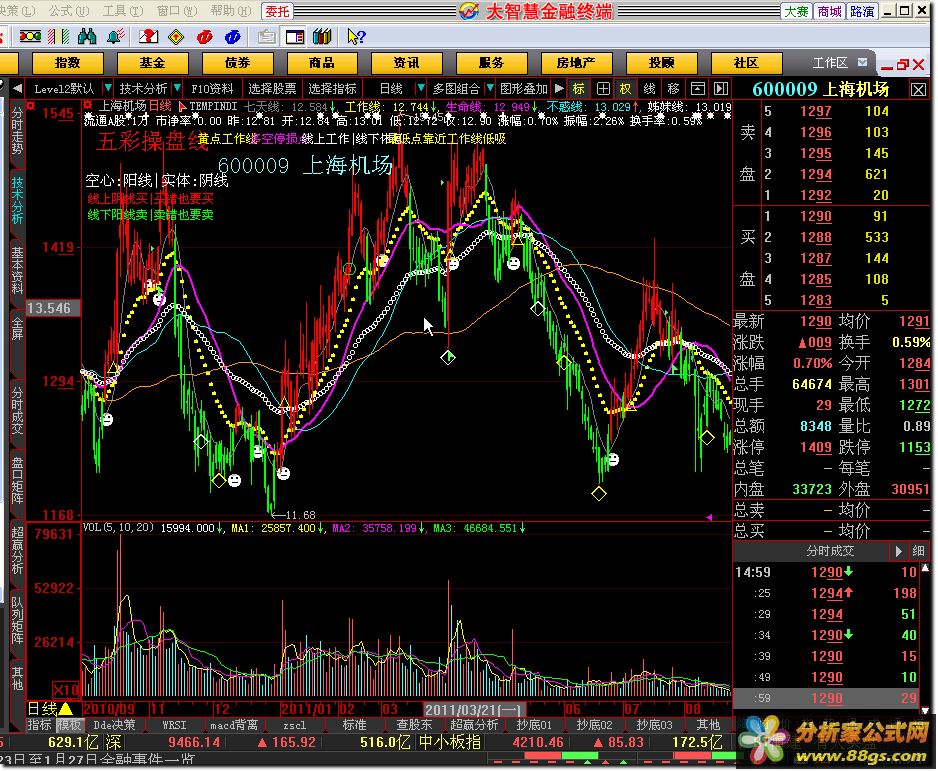Image resolution: width=938 pixels, height=771 pixels.
Task: Toggle the 移 move button
Action: pyautogui.click(x=674, y=89)
